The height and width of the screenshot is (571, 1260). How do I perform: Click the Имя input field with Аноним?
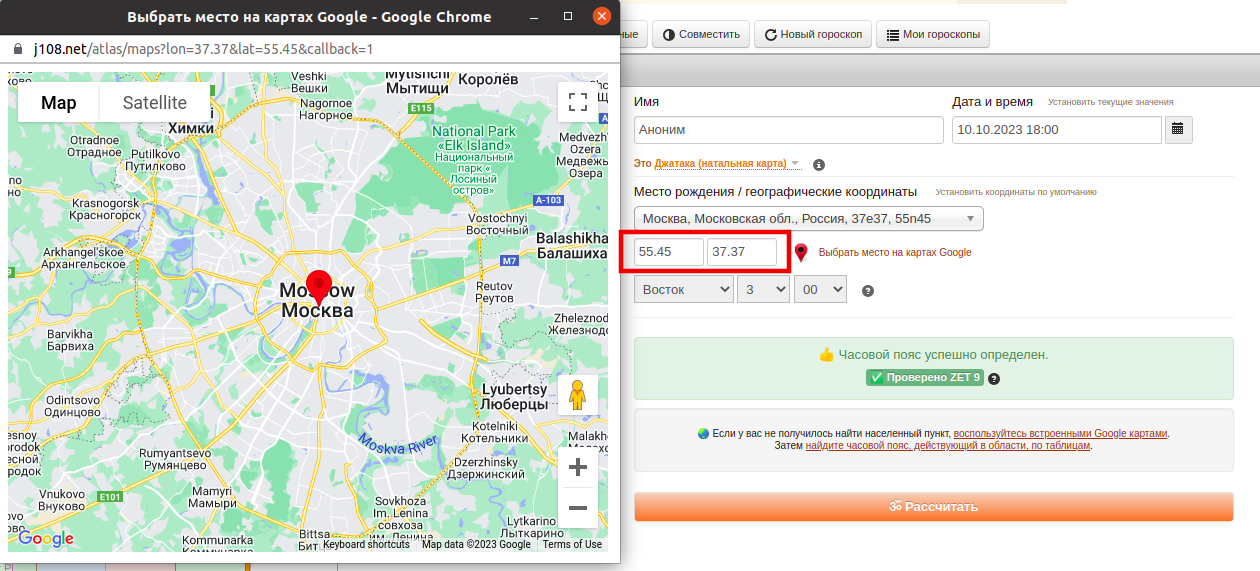click(x=789, y=130)
